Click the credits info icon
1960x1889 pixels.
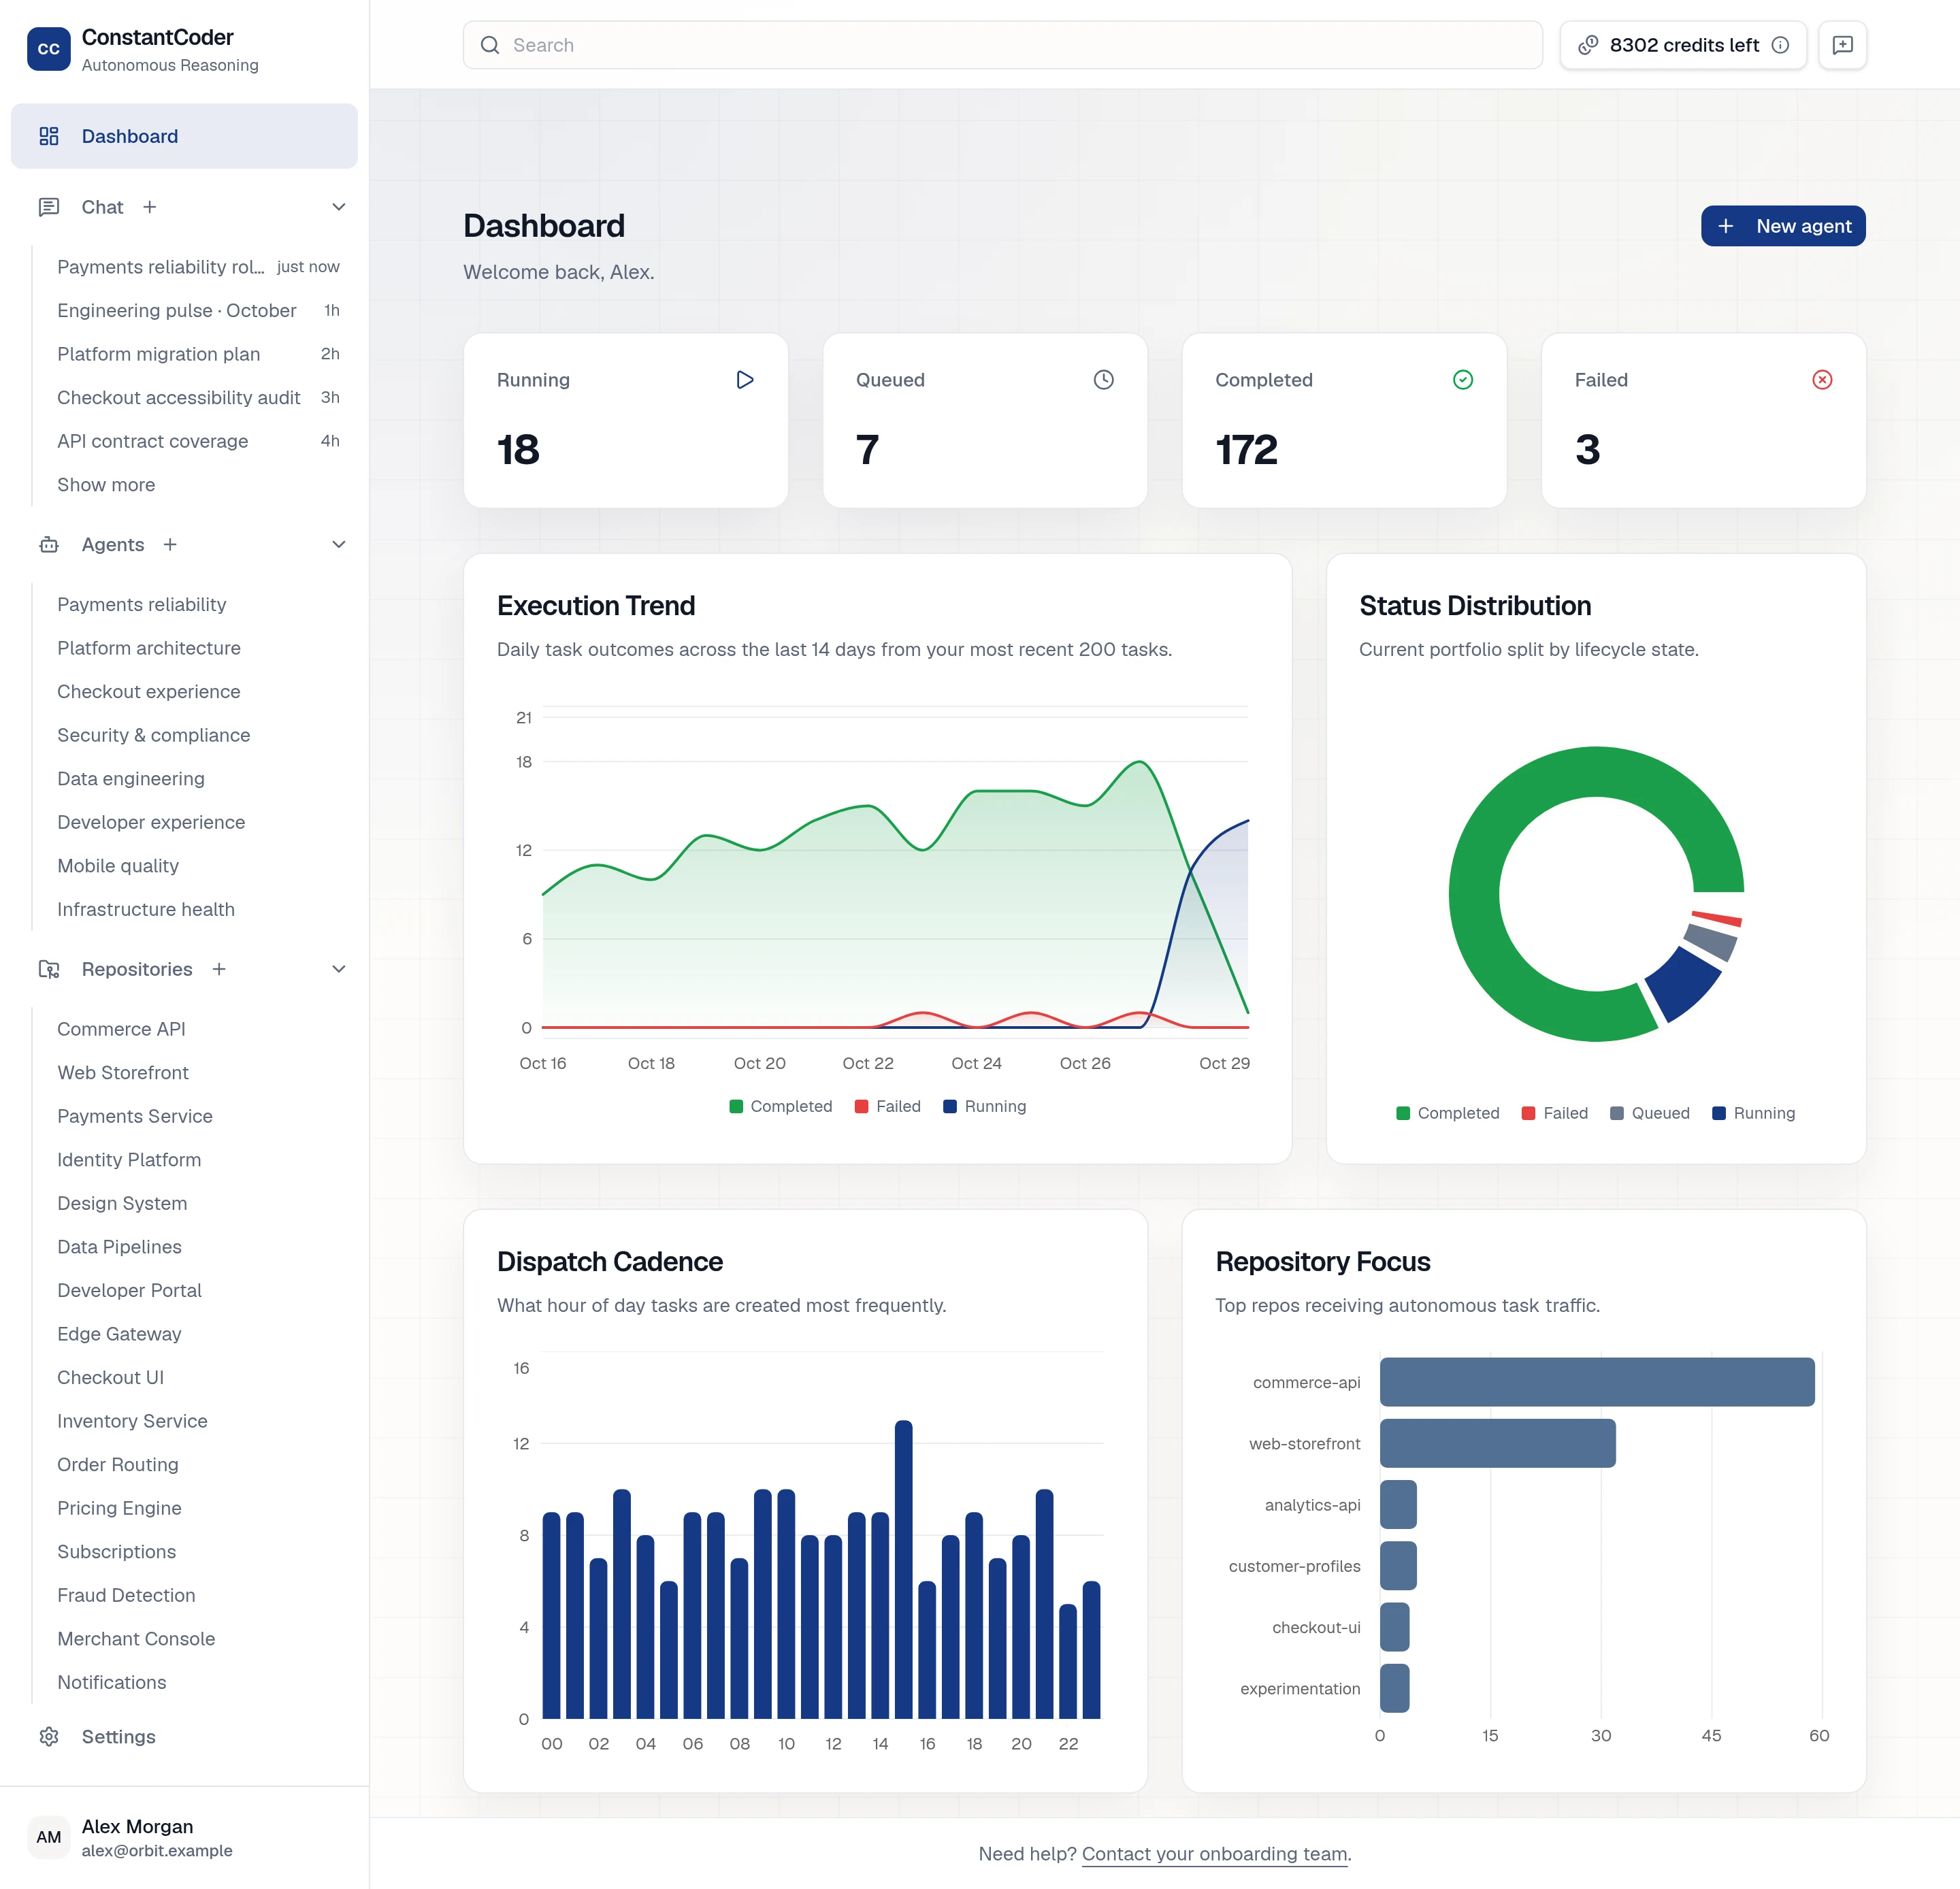pyautogui.click(x=1780, y=45)
